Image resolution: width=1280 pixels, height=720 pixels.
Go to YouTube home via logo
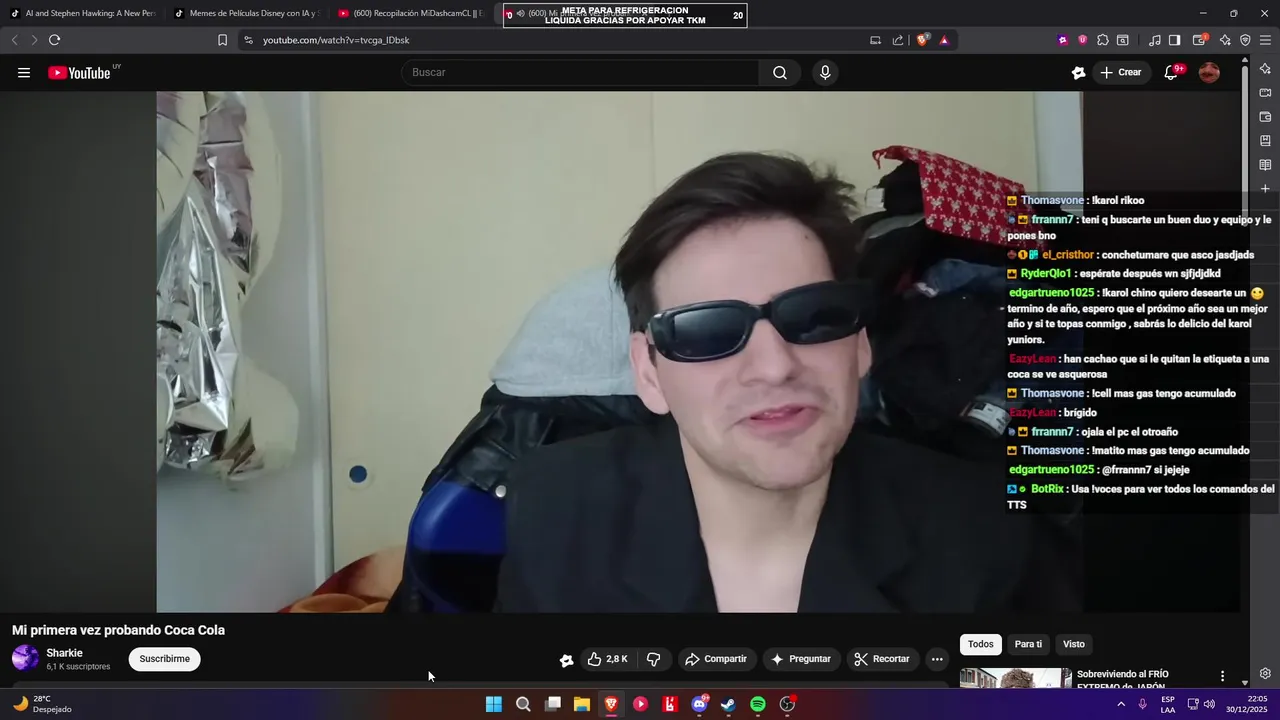point(79,72)
